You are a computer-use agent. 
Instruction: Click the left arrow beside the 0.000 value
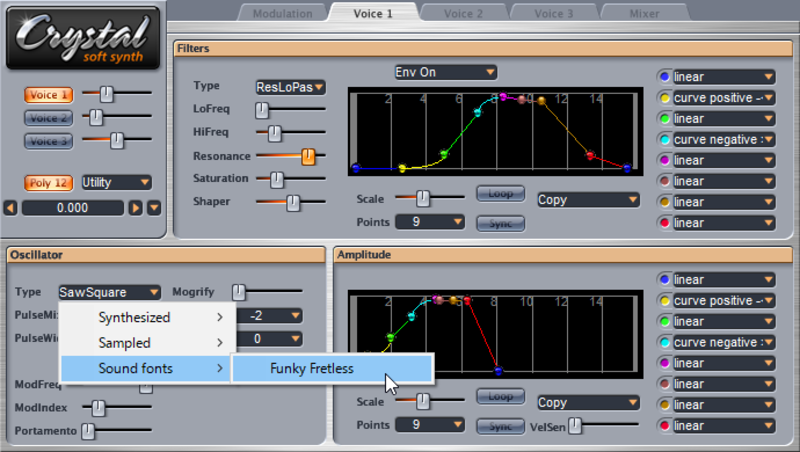pos(11,208)
